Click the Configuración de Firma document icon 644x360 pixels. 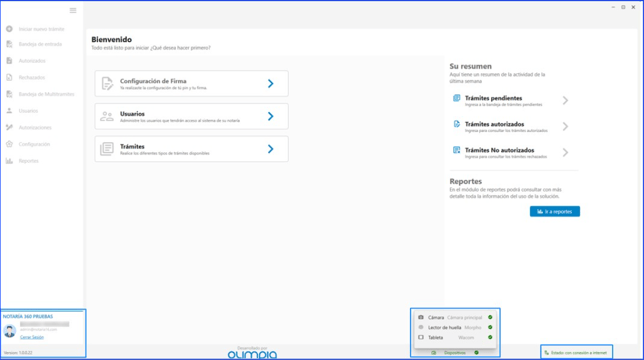click(107, 83)
